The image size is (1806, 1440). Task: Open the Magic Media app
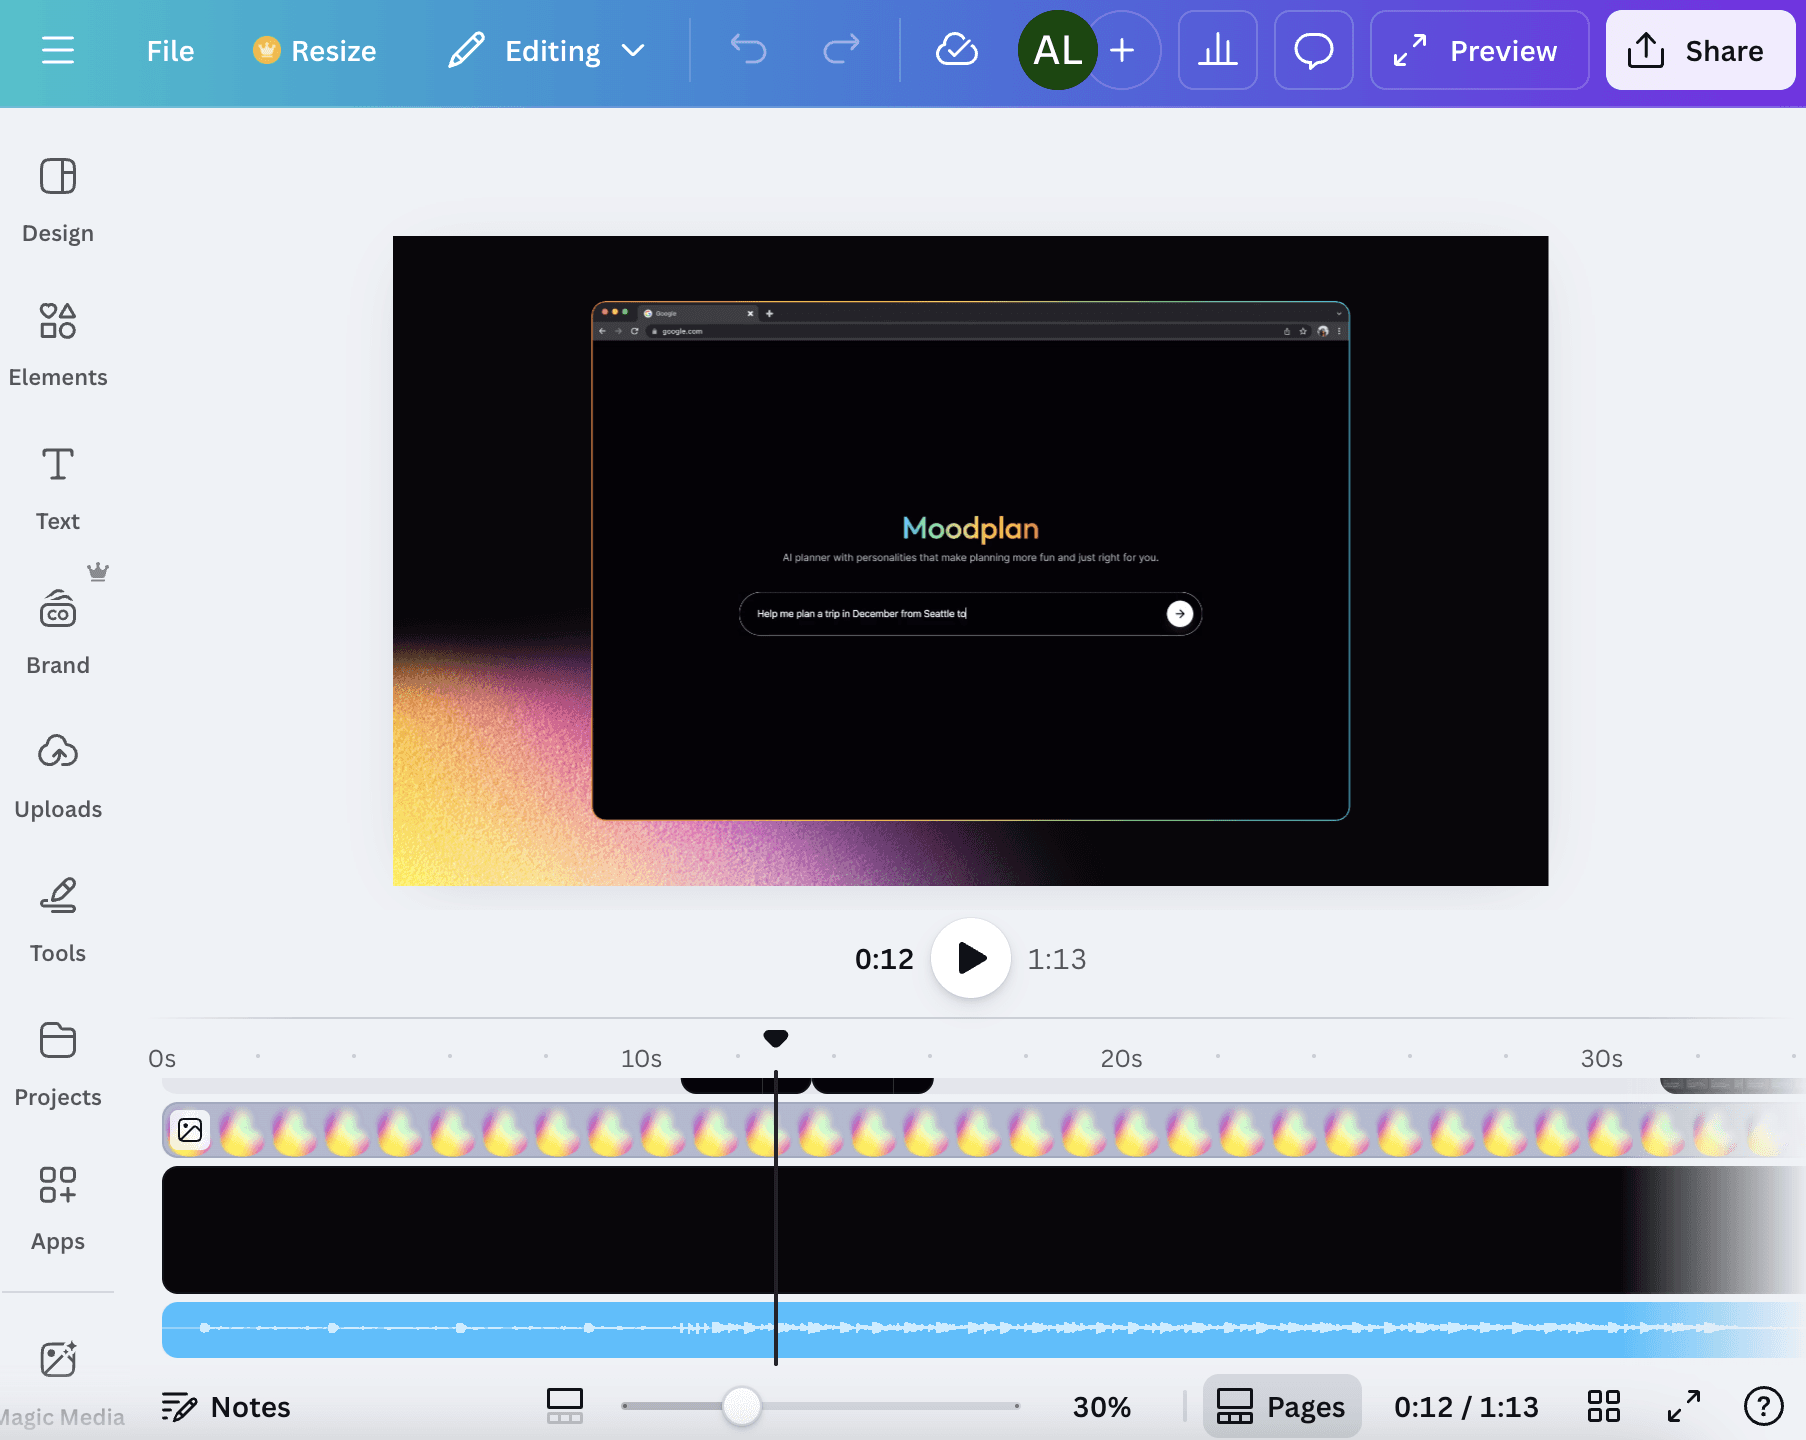(x=58, y=1383)
